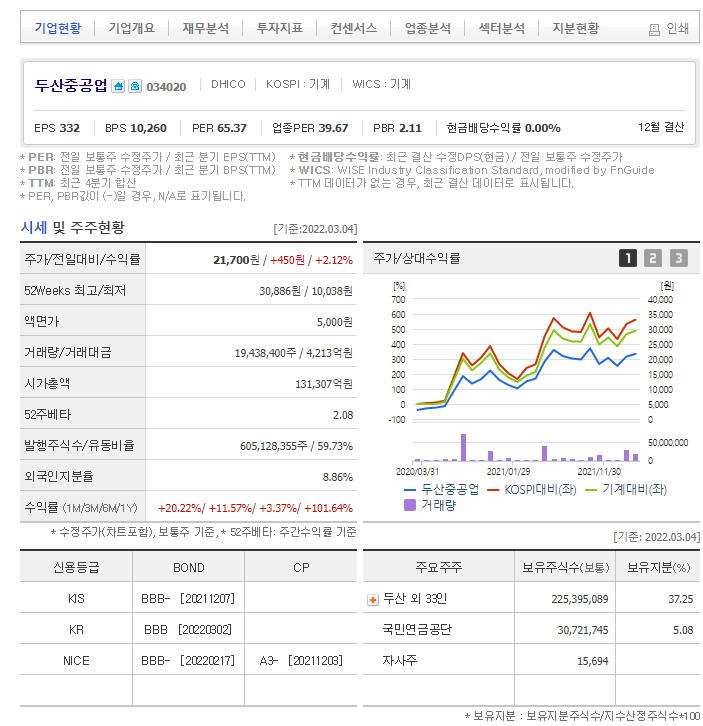Click the WICS : 기계 classification text
This screenshot has height=726, width=703.
(x=381, y=84)
